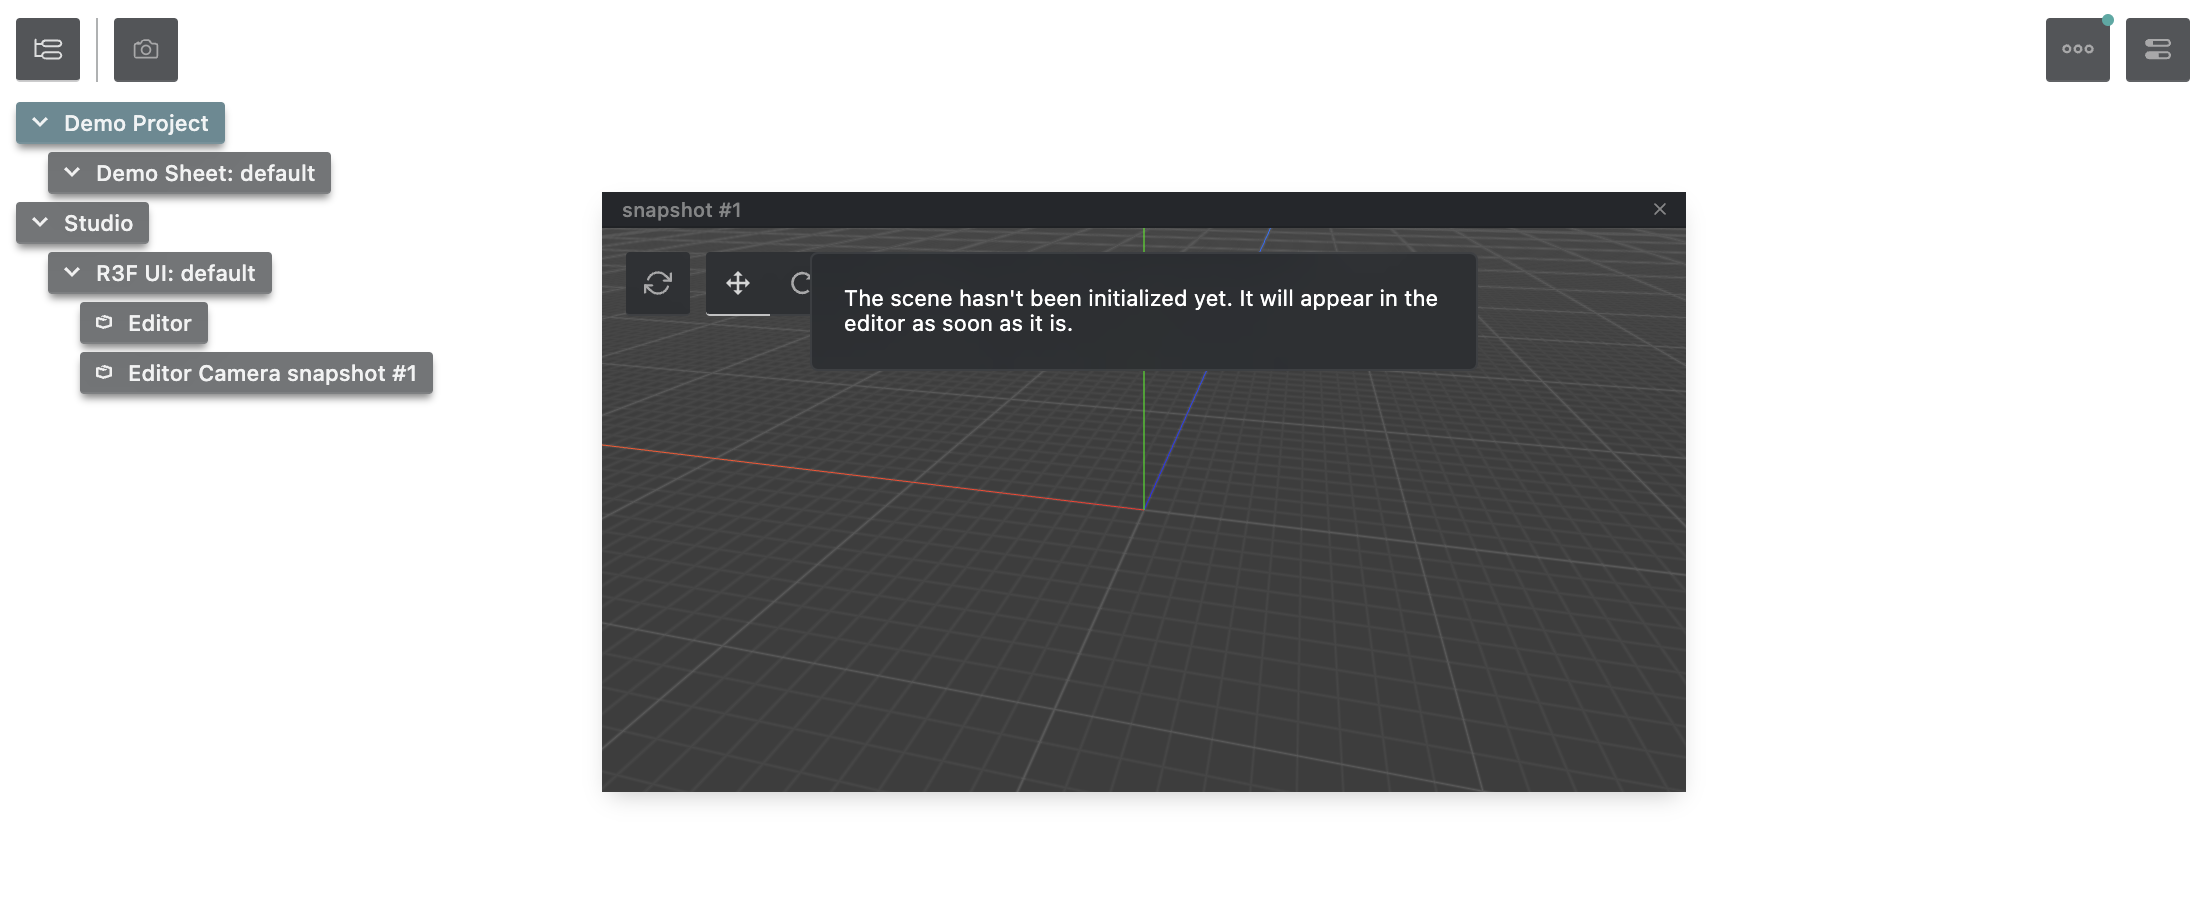Collapse the Studio tree chevron

(x=40, y=223)
